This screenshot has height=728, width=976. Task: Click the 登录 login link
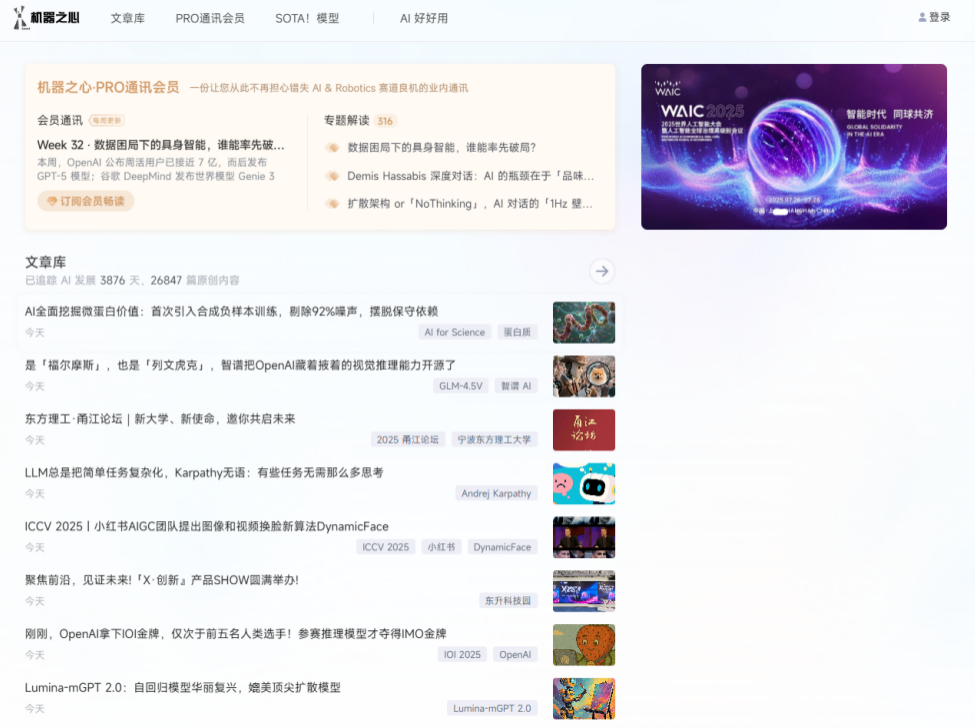(939, 17)
